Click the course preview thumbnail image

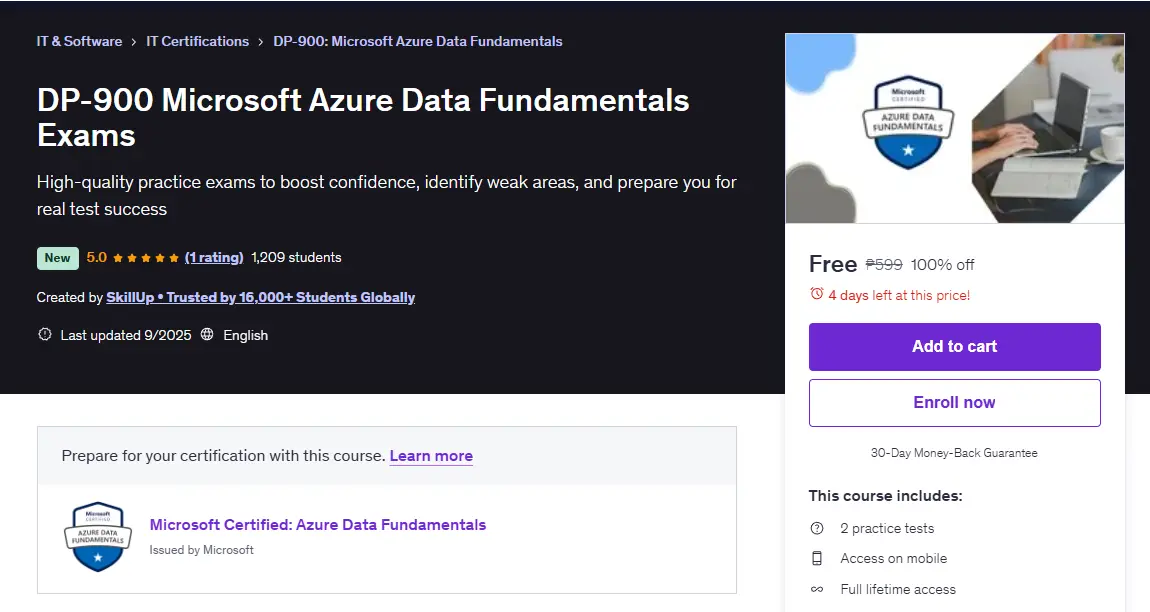(x=954, y=128)
